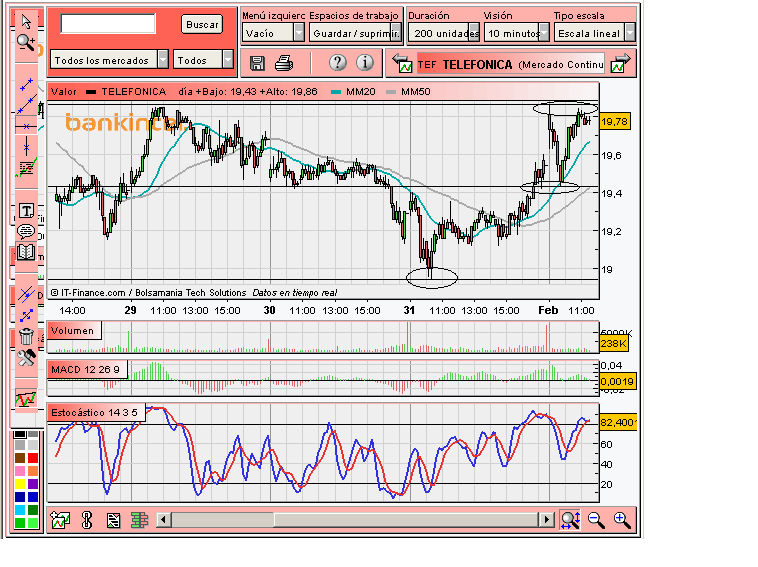The image size is (758, 567).
Task: Pick the orange color swatch
Action: [33, 471]
